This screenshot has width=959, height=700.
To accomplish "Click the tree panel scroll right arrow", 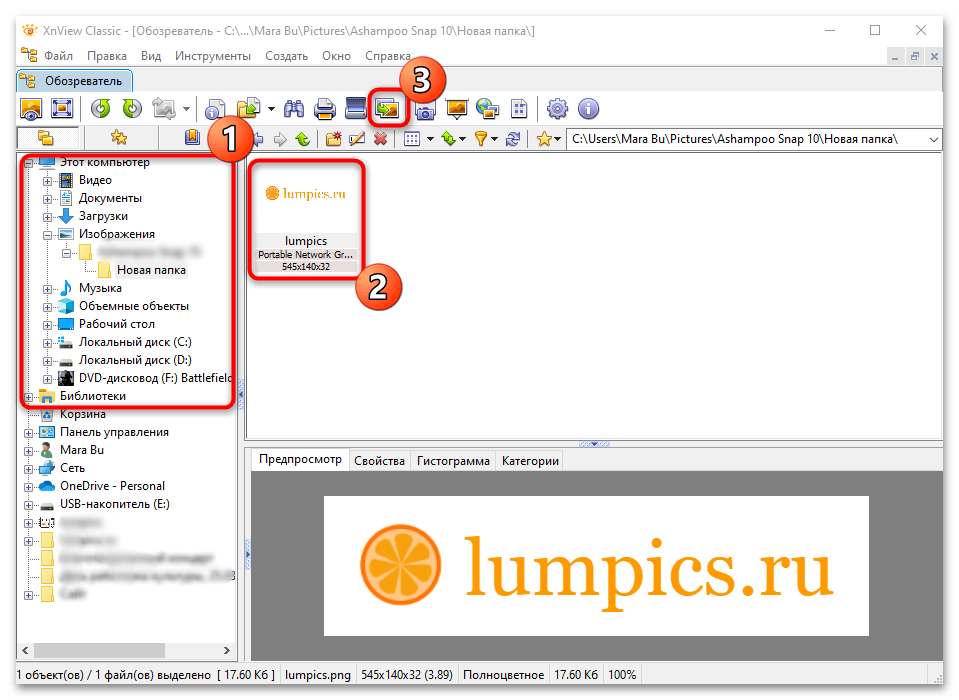I will [227, 650].
